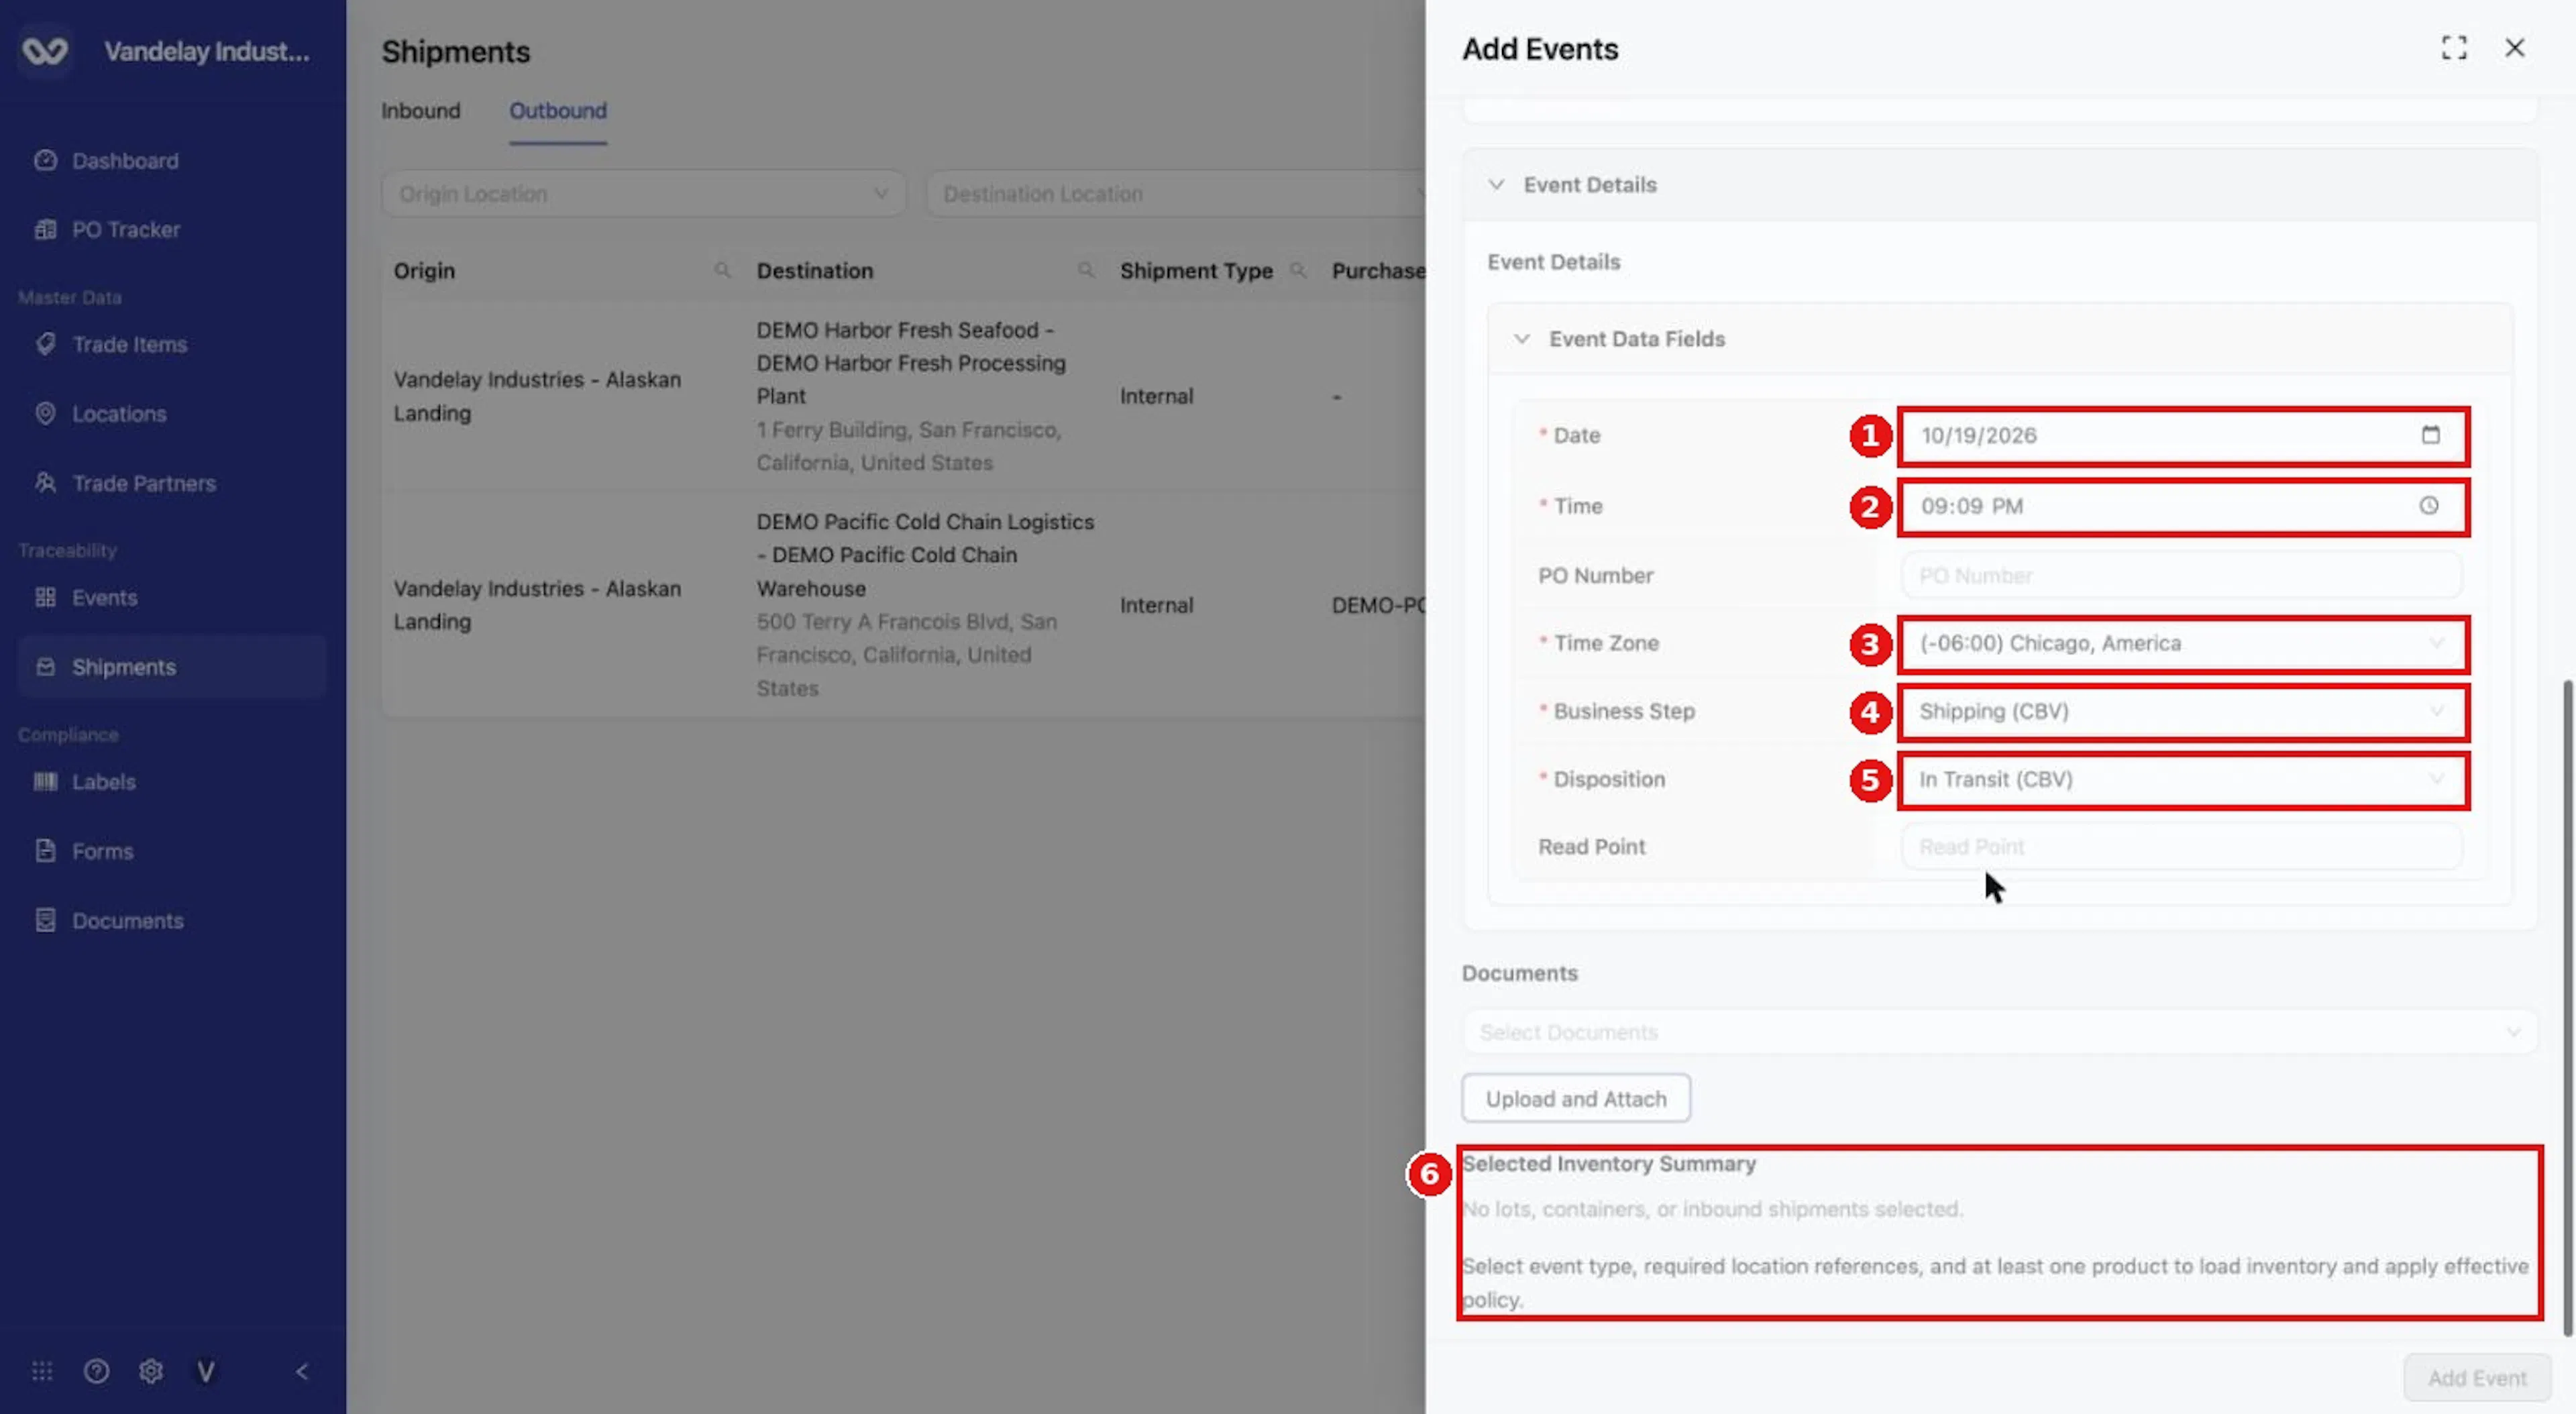The height and width of the screenshot is (1414, 2576).
Task: Search the Shipment Type column
Action: pos(1298,270)
